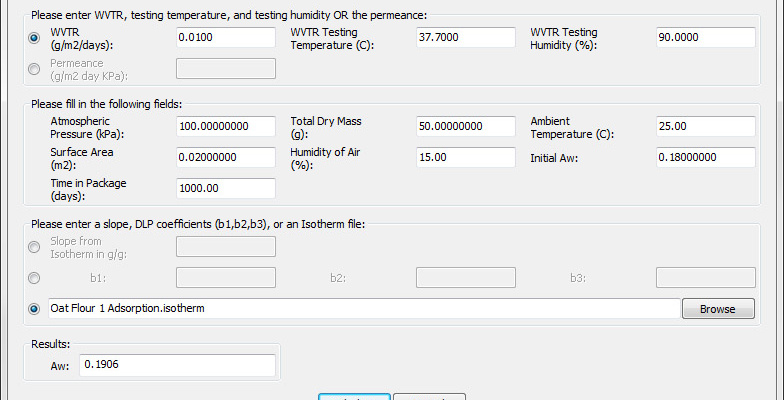Click the Oat Flour isotherm file path field
This screenshot has height=400, width=784.
click(x=364, y=308)
